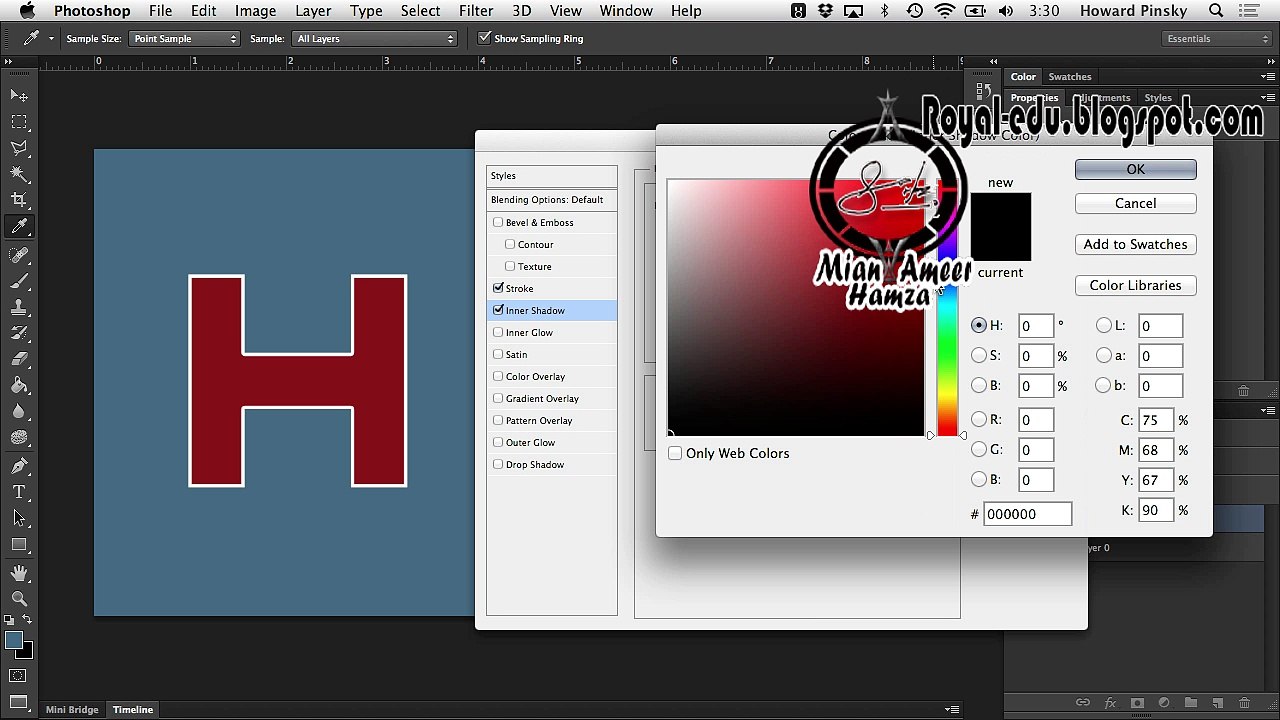1280x720 pixels.
Task: Select the History Brush tool
Action: 19,333
